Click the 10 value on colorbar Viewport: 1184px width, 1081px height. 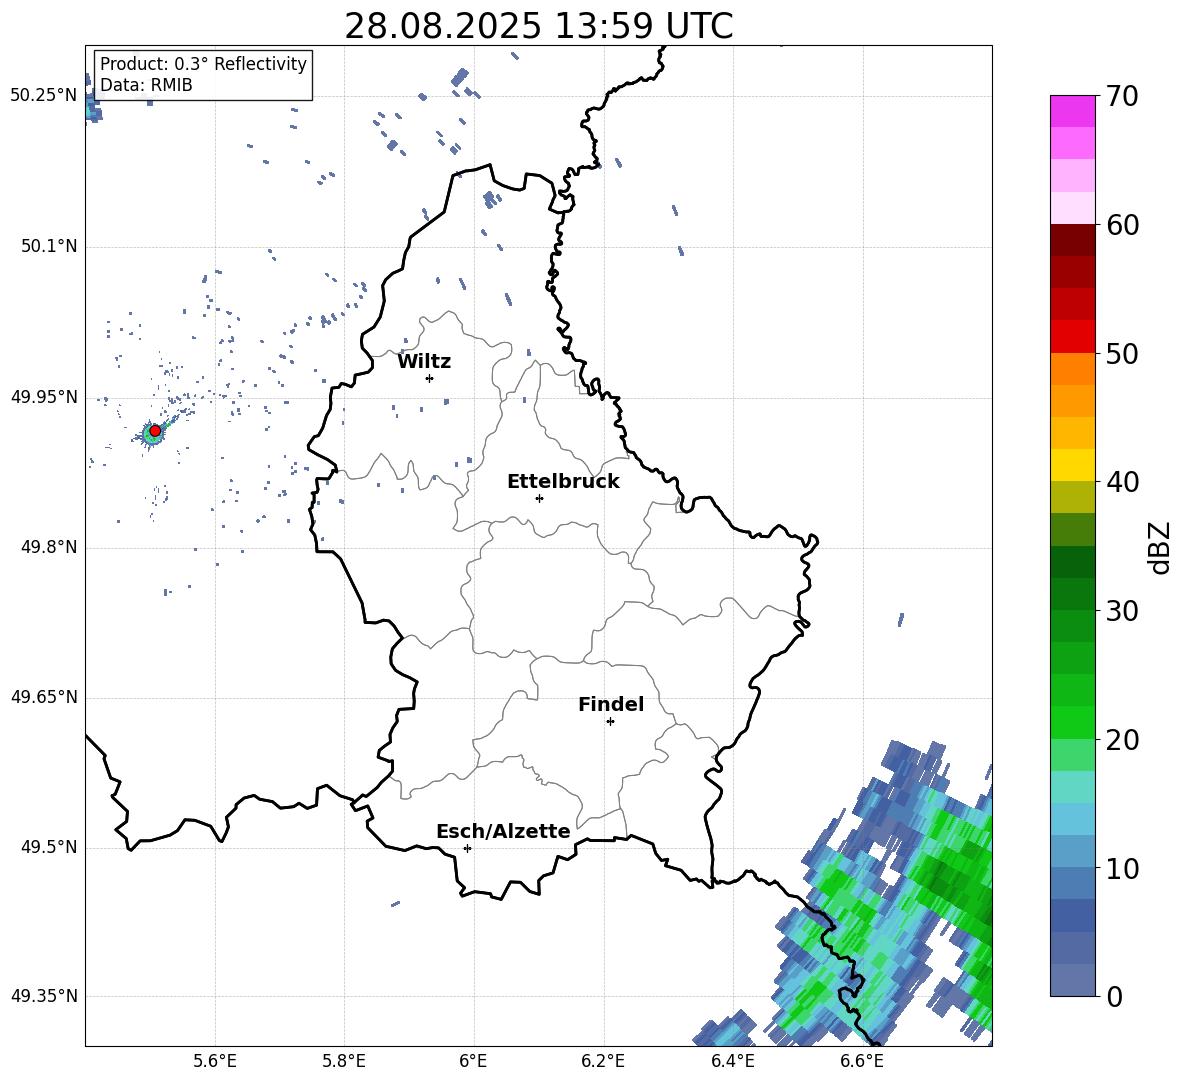coord(1122,868)
